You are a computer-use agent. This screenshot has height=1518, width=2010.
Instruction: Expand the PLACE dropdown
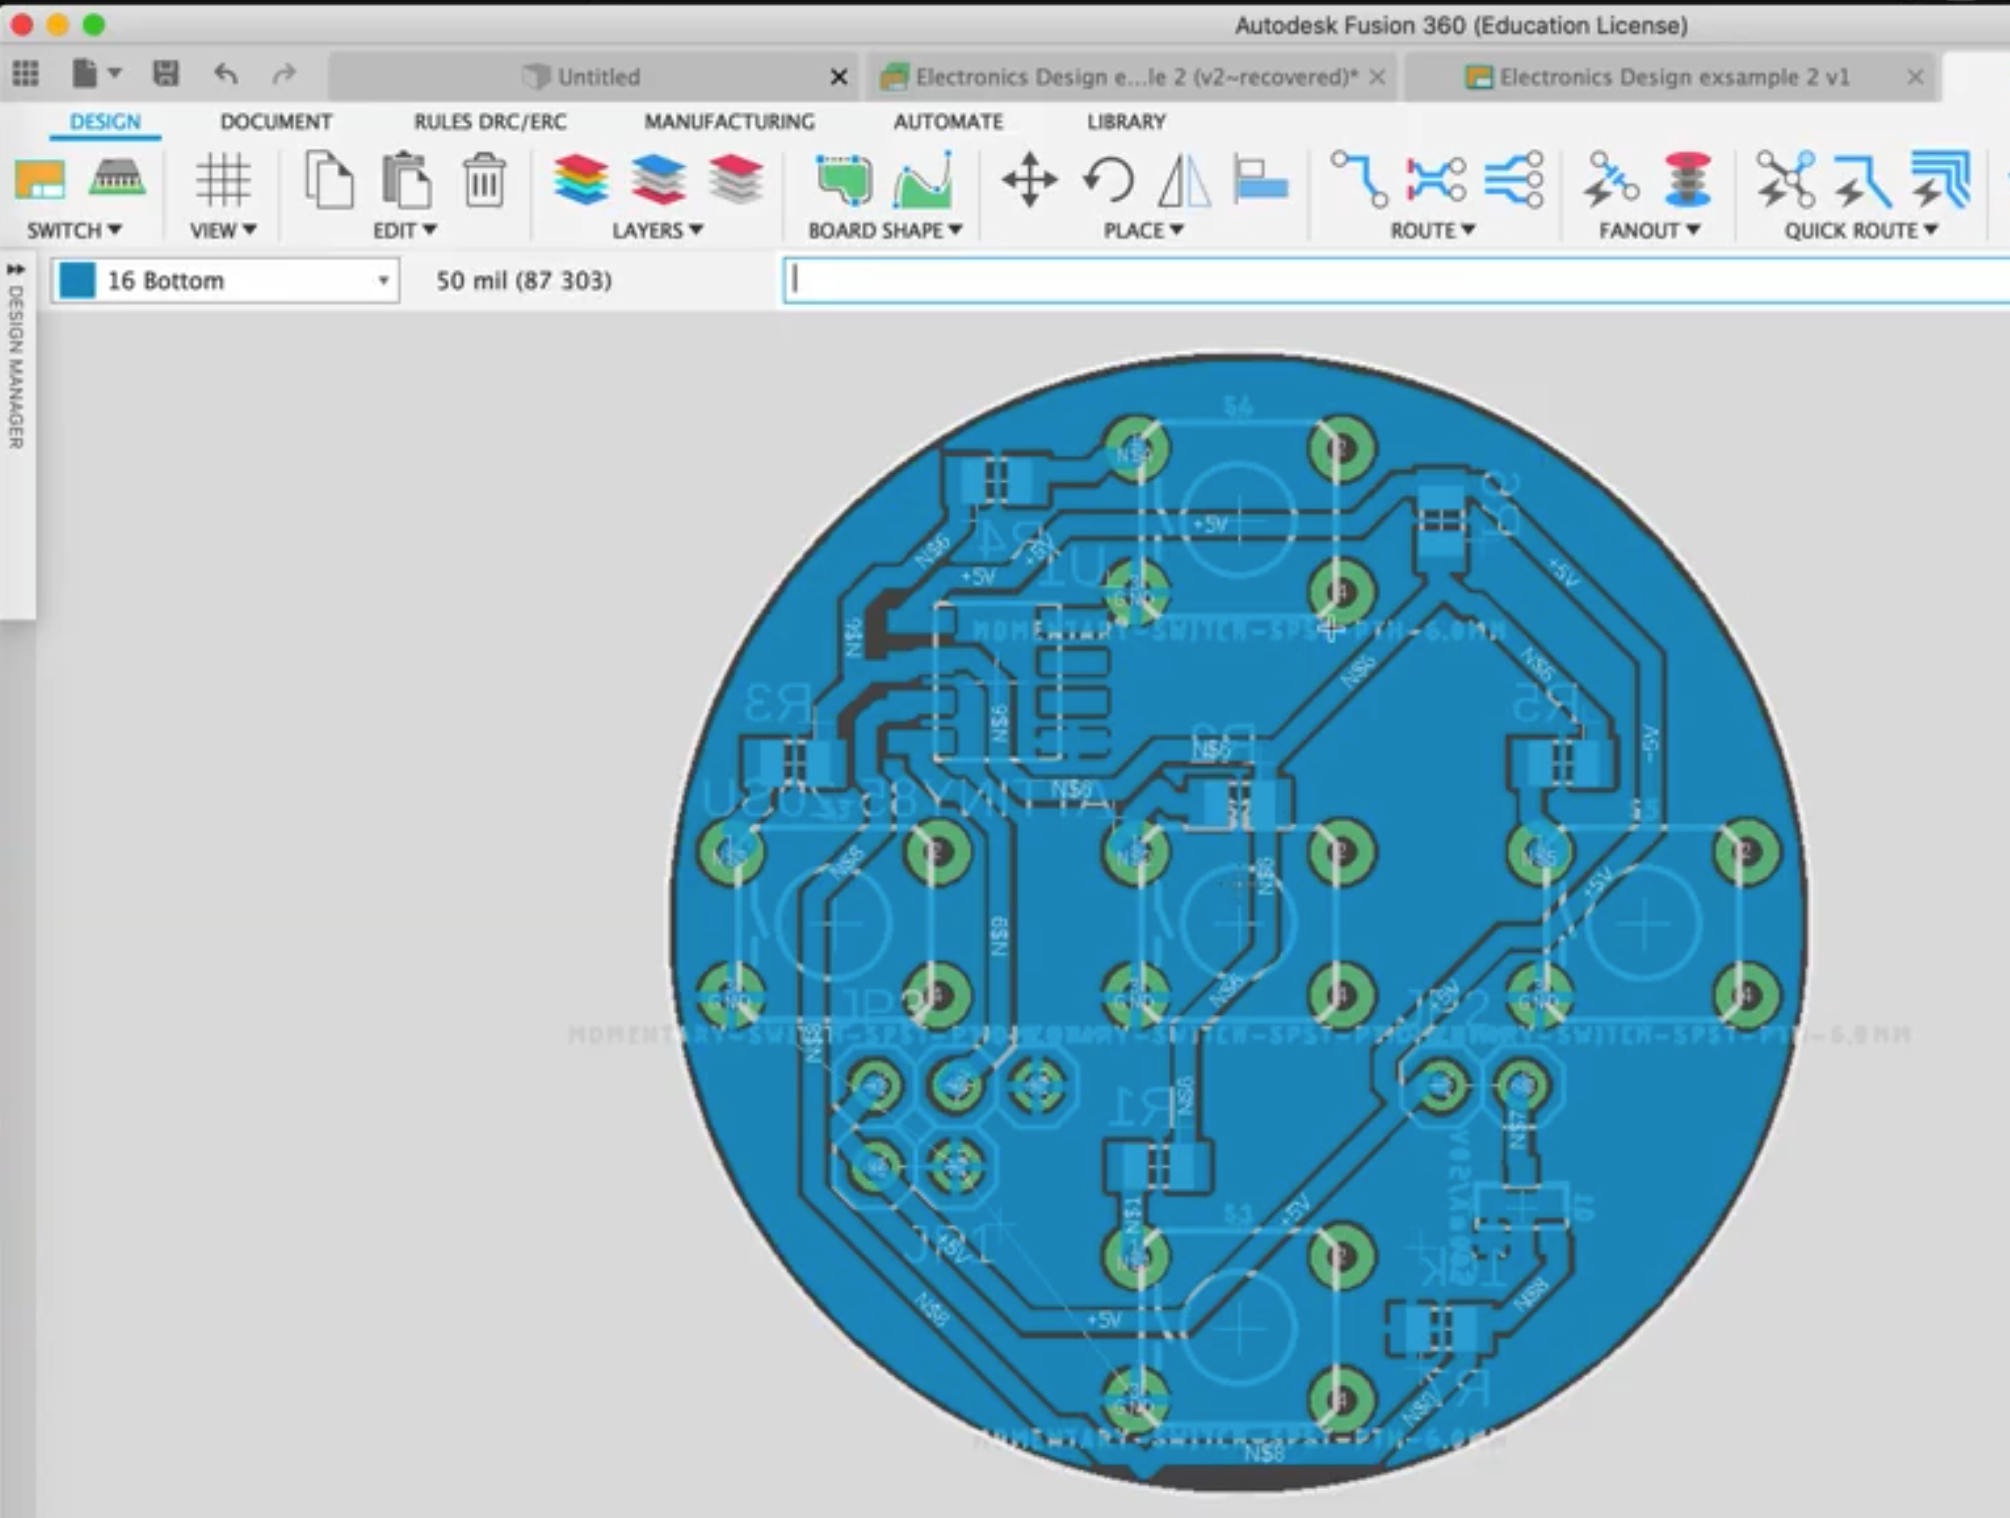(x=1144, y=231)
